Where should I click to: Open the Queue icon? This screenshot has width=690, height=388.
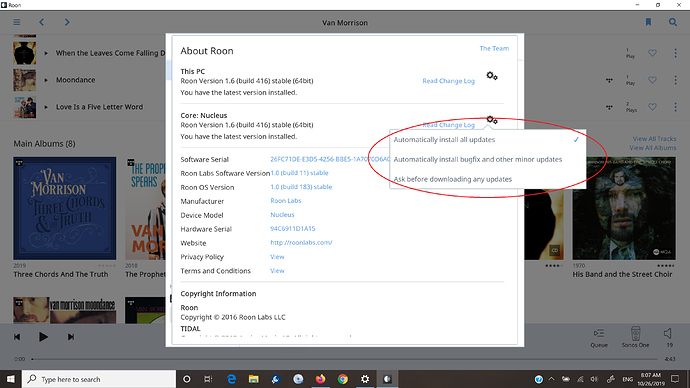tap(599, 337)
